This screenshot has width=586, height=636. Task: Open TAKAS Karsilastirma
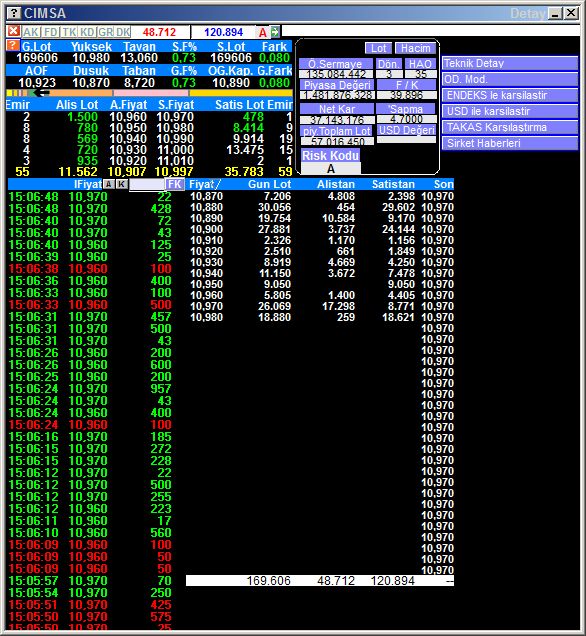(x=510, y=127)
